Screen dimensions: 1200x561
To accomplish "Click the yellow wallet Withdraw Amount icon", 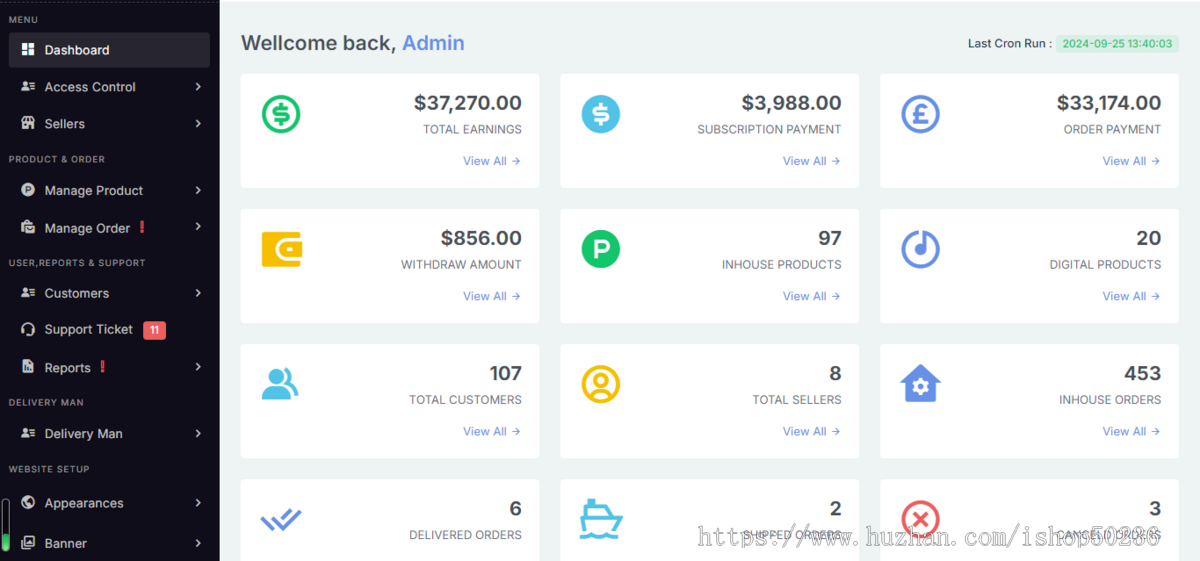I will point(282,249).
